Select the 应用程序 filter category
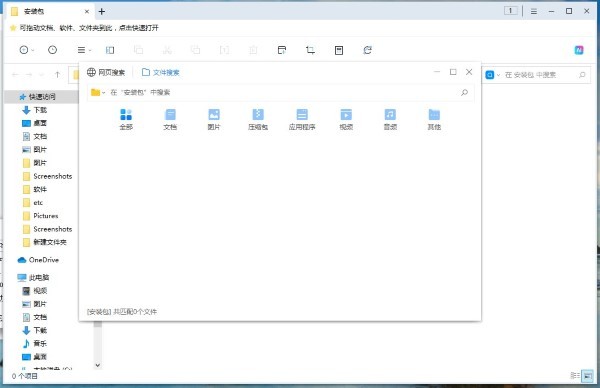The width and height of the screenshot is (600, 388). (302, 119)
